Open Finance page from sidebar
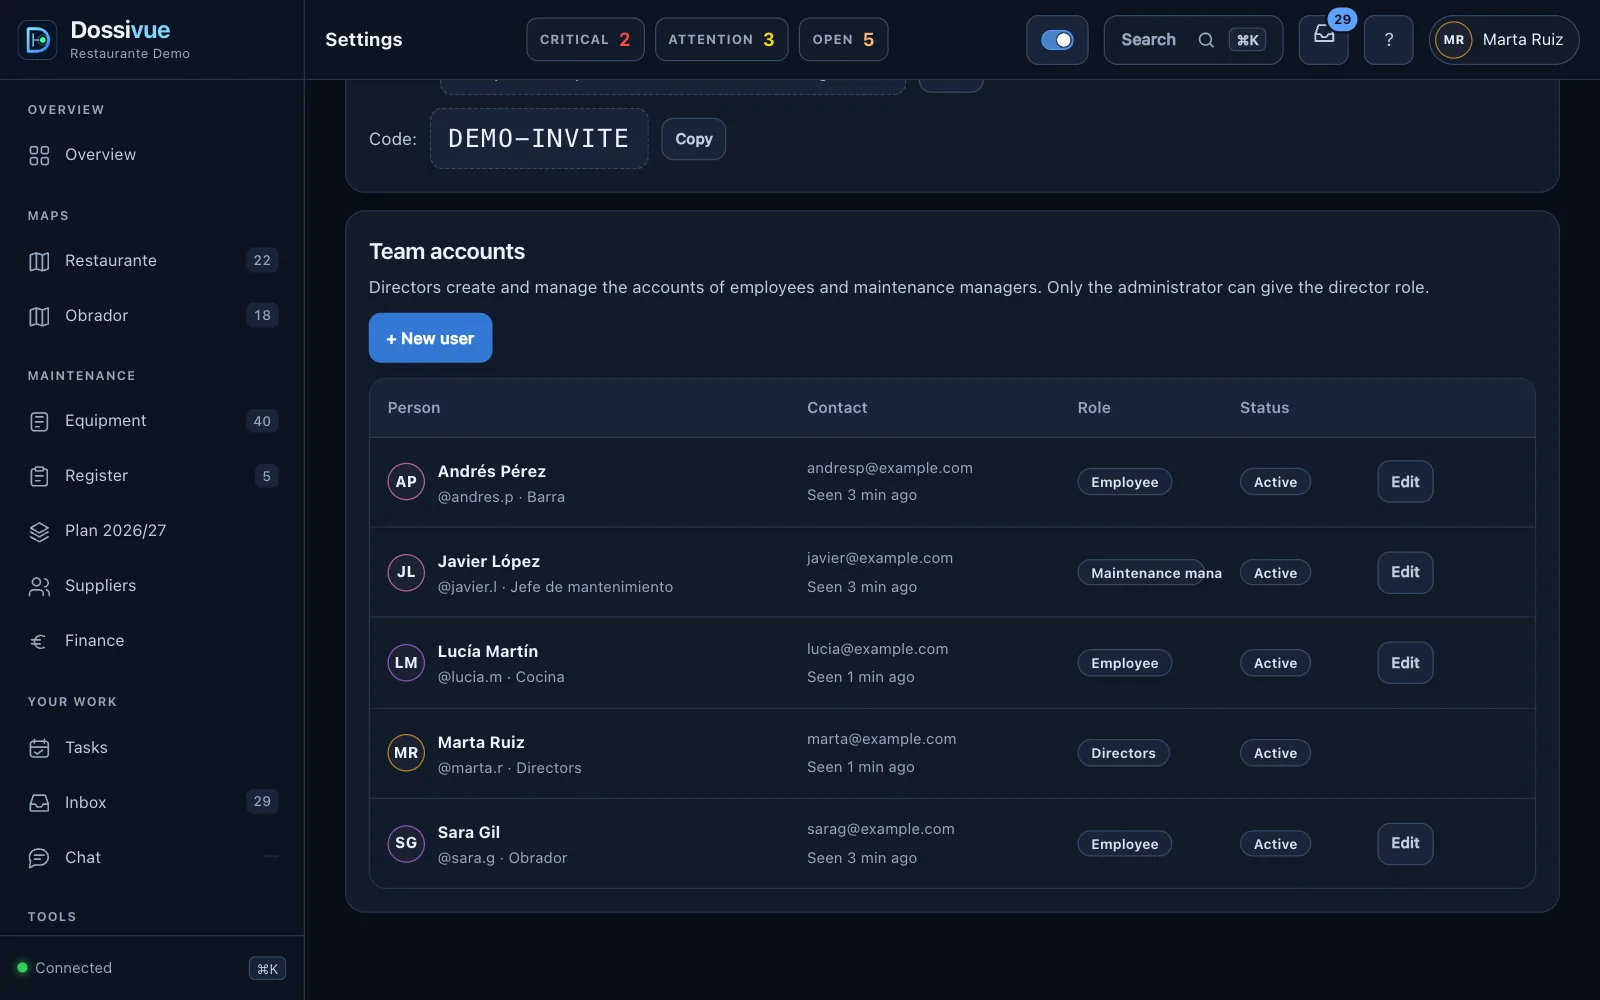This screenshot has width=1600, height=1000. point(152,641)
